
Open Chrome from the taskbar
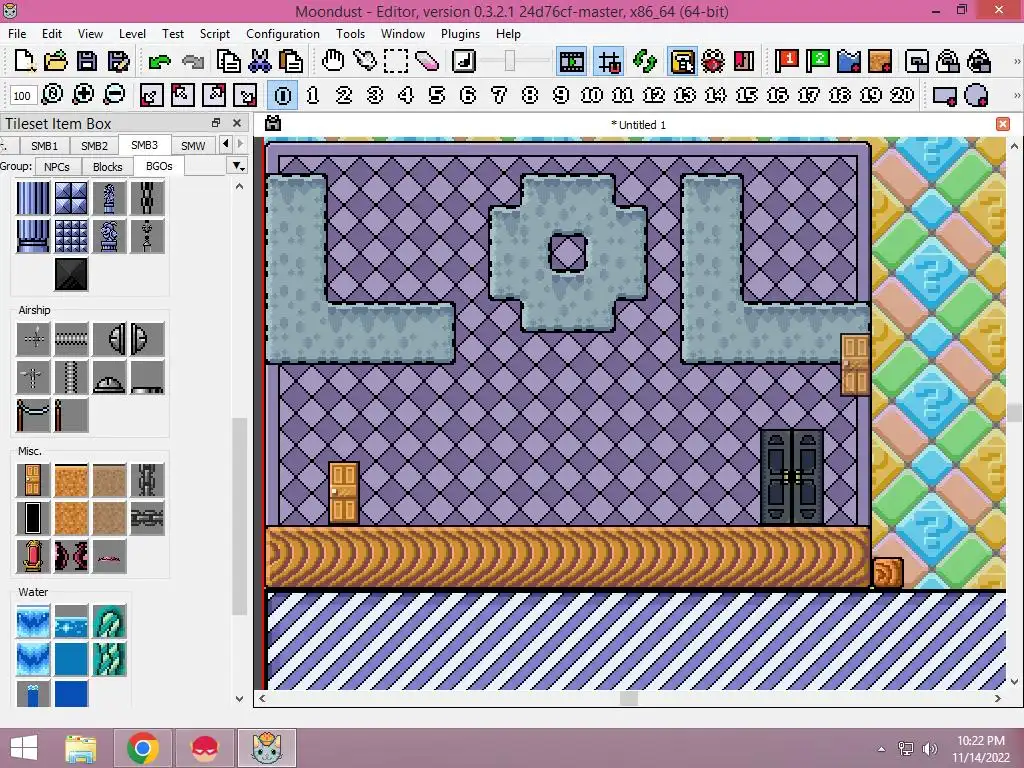pos(142,748)
